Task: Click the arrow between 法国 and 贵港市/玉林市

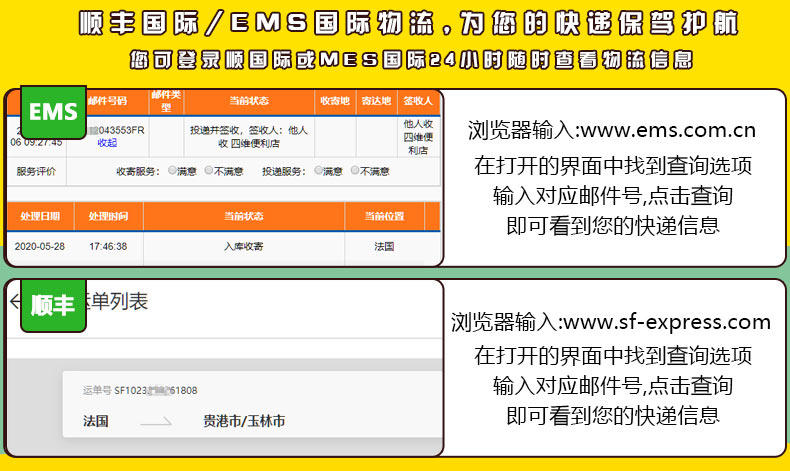Action: [156, 422]
